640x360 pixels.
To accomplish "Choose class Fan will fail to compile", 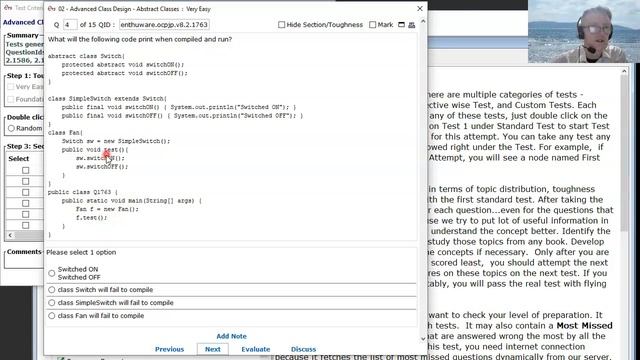I will (51, 316).
